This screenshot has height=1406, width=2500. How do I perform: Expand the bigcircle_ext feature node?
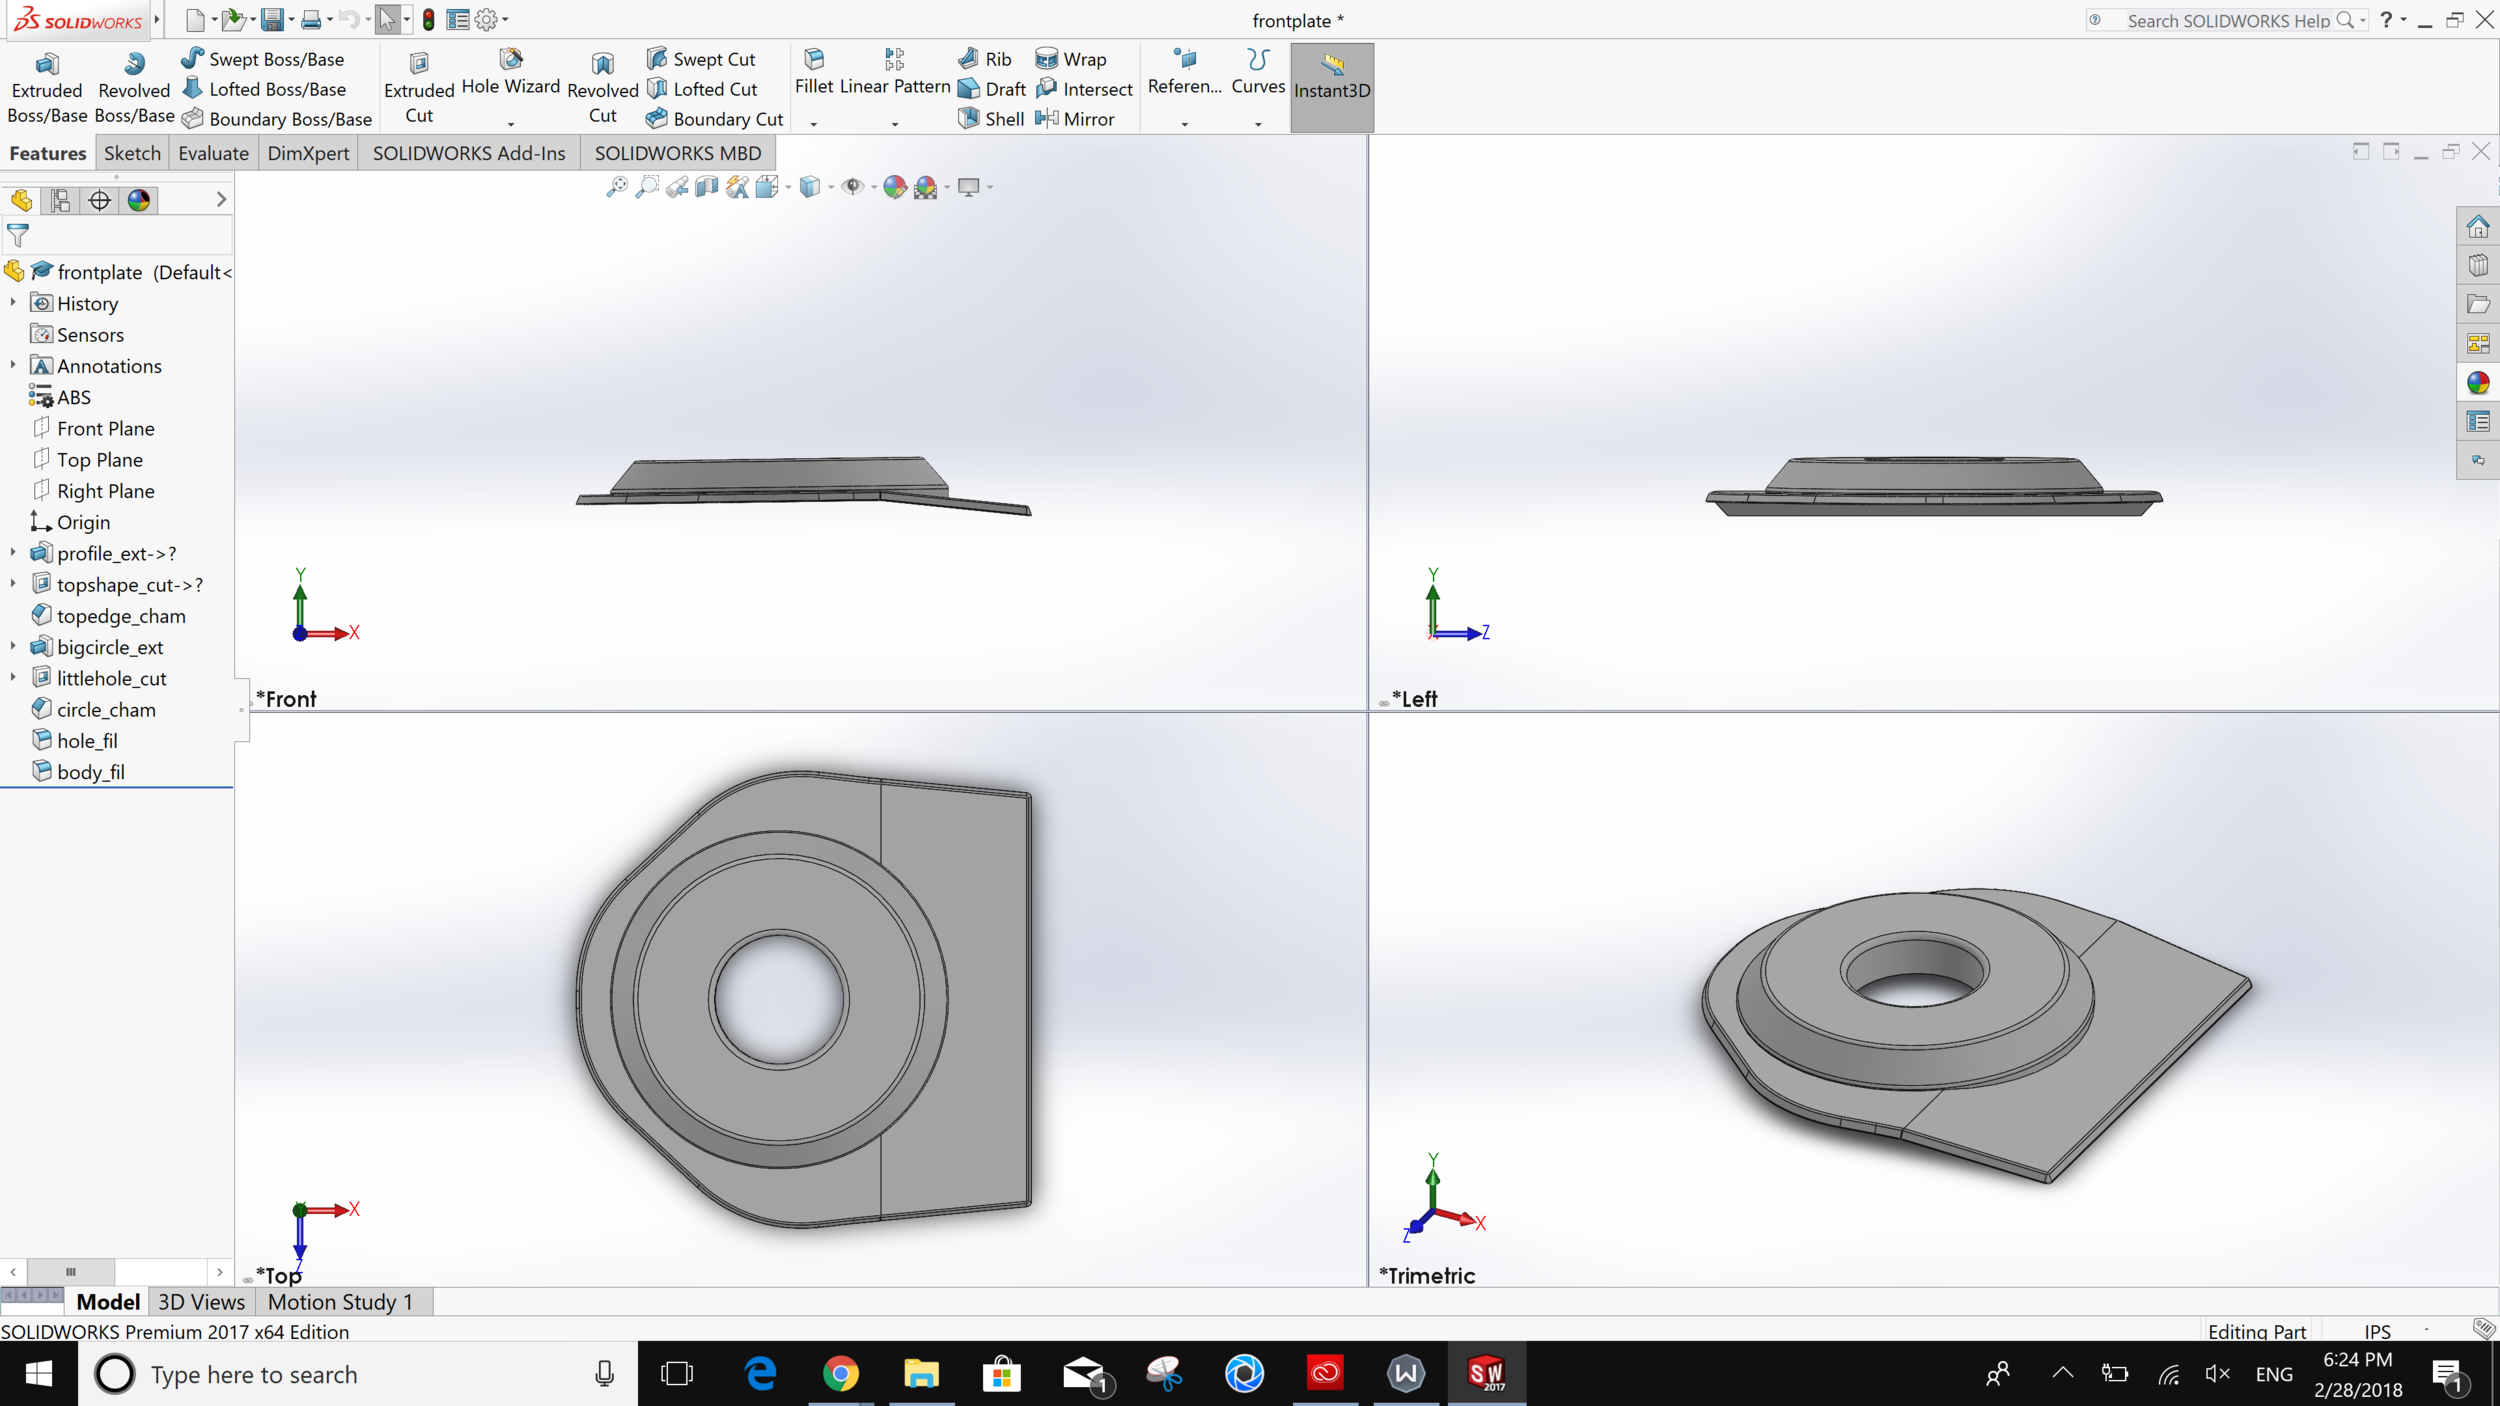(x=13, y=647)
